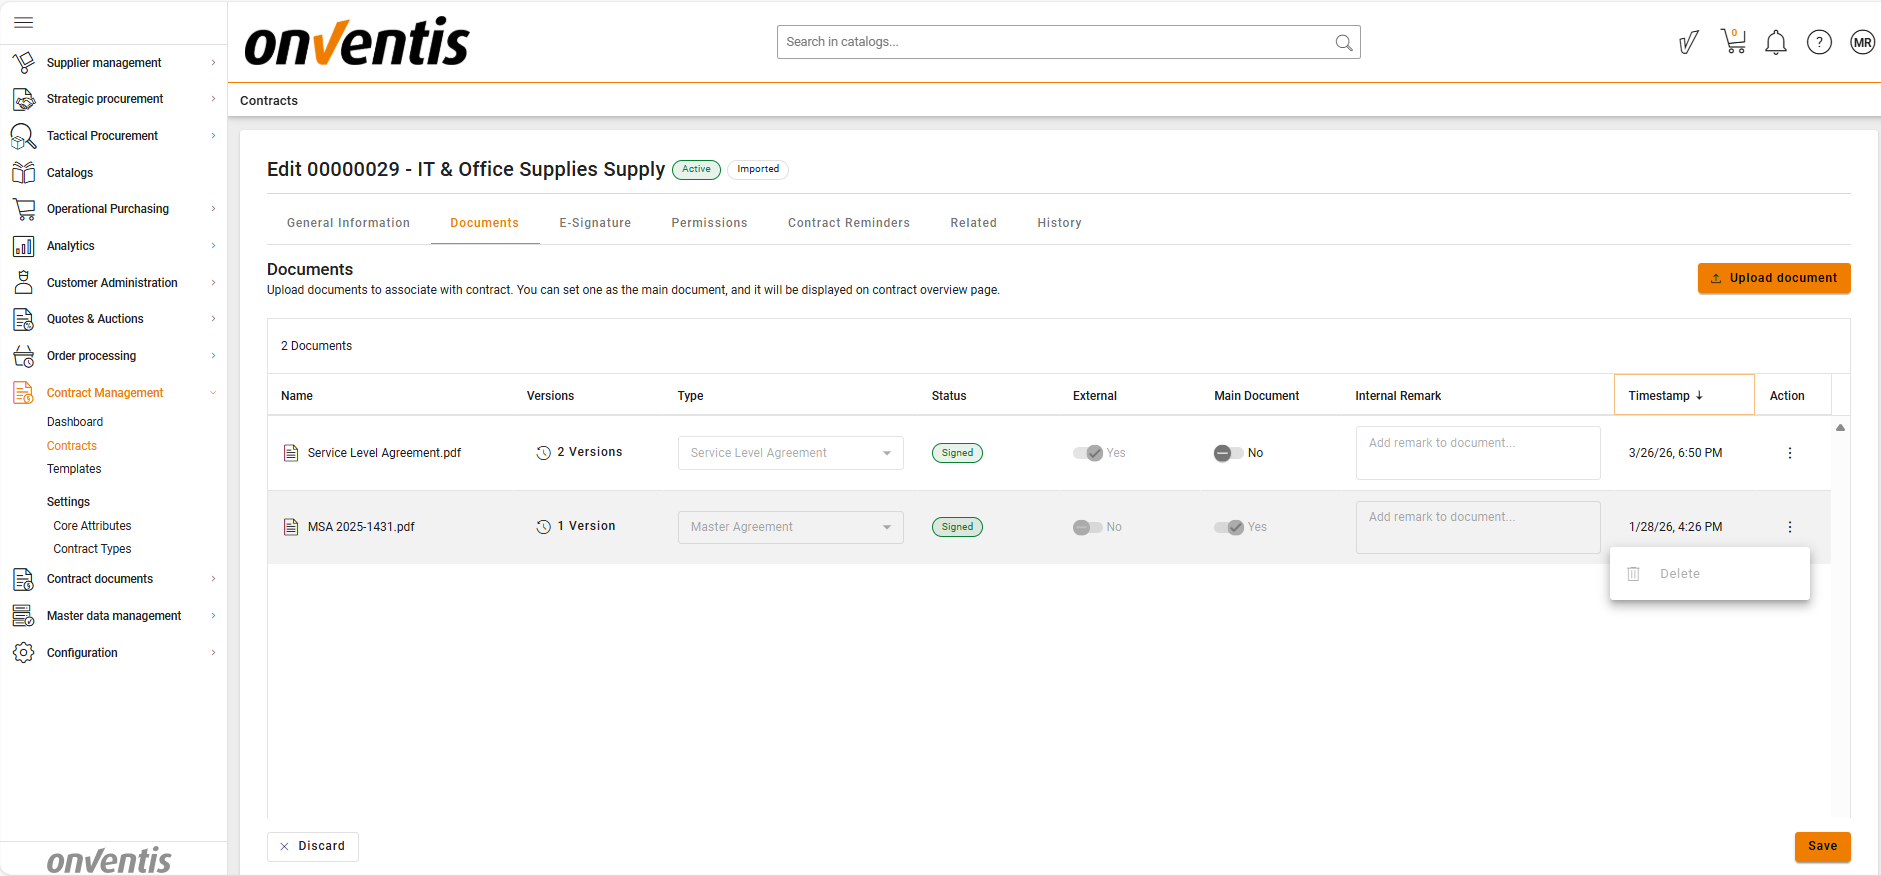Toggle Main Document switch for Service Level Agreement
1881x876 pixels.
click(x=1229, y=453)
